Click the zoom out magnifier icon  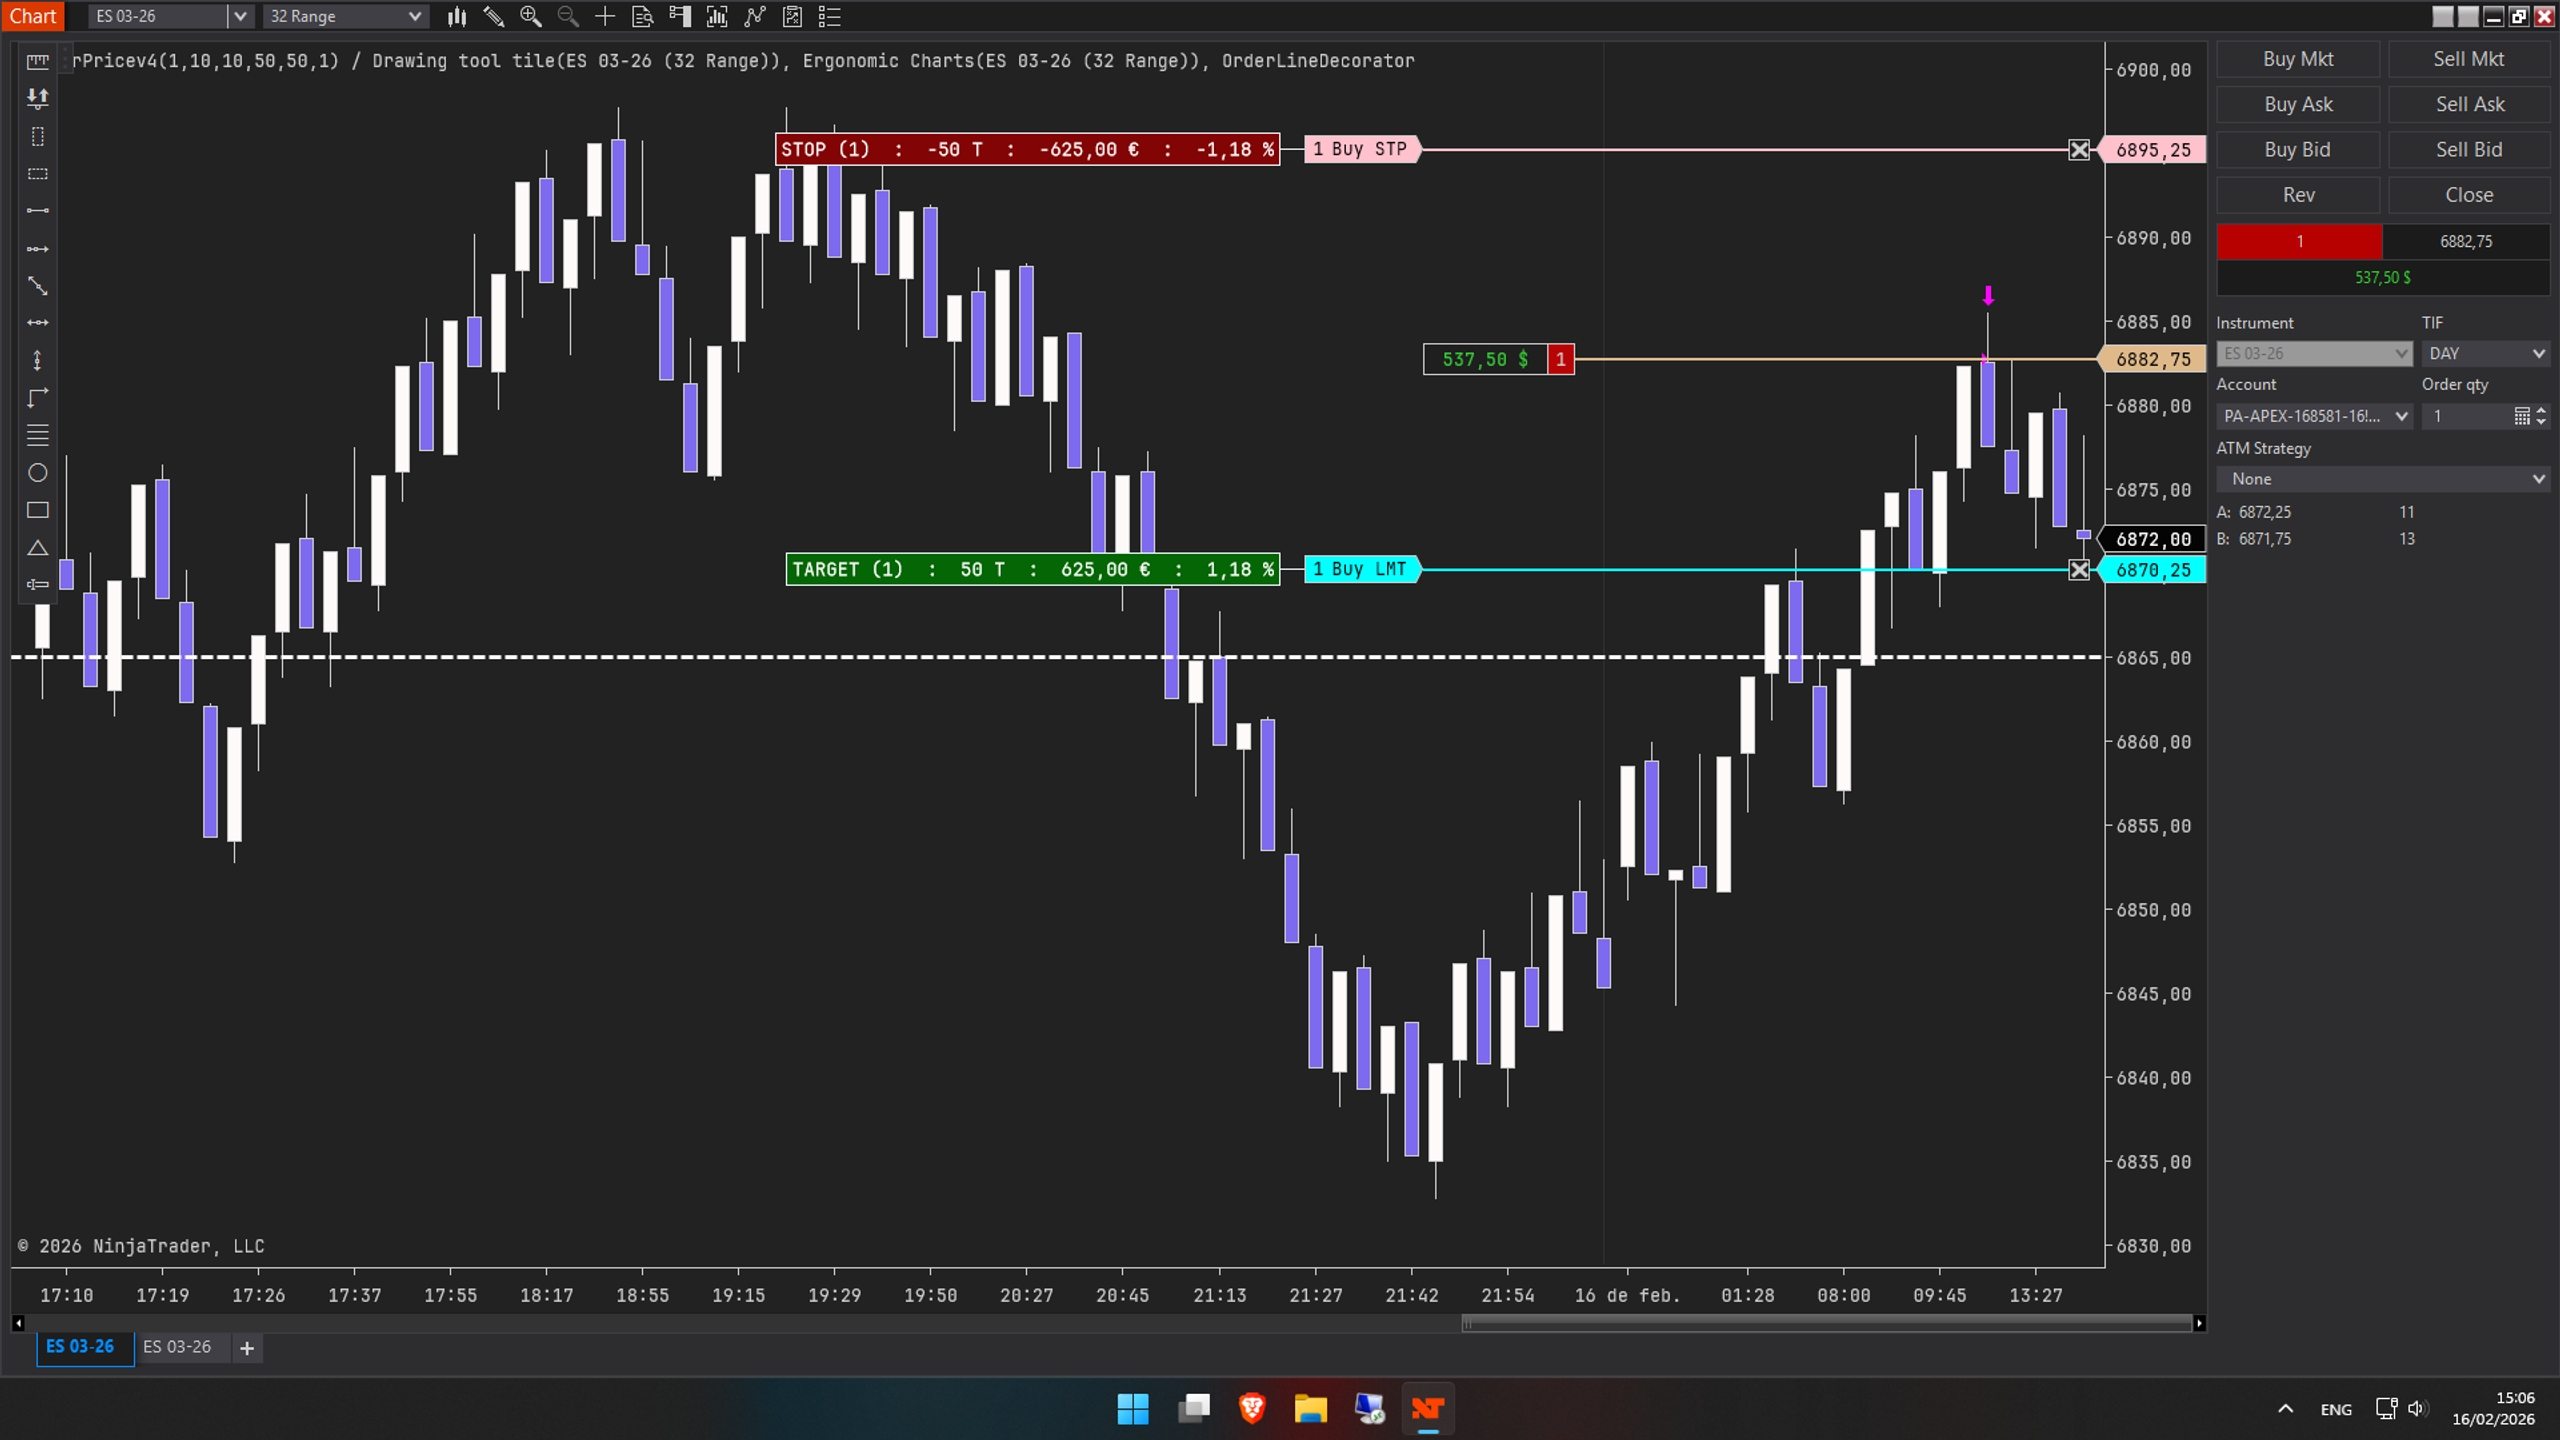(x=568, y=16)
